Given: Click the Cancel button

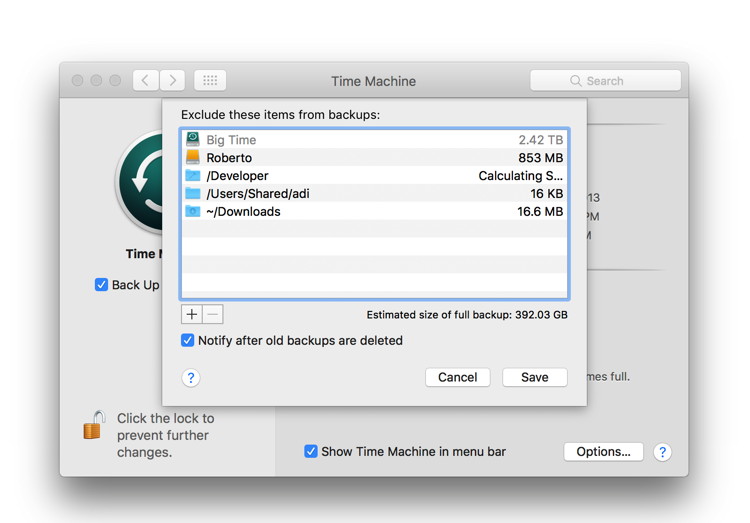Looking at the screenshot, I should click(x=458, y=377).
